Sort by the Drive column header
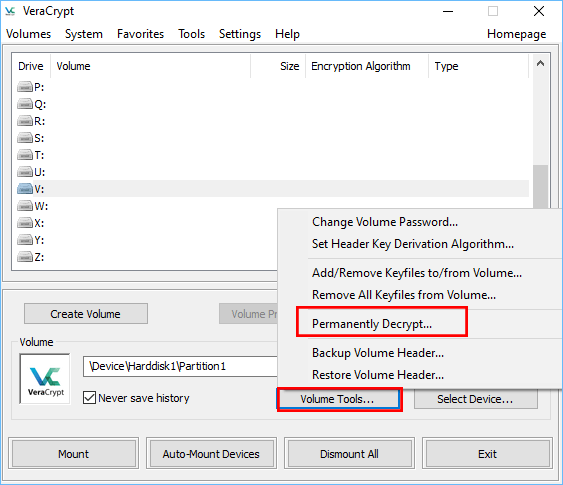Screen dimensions: 563x485 (31, 66)
